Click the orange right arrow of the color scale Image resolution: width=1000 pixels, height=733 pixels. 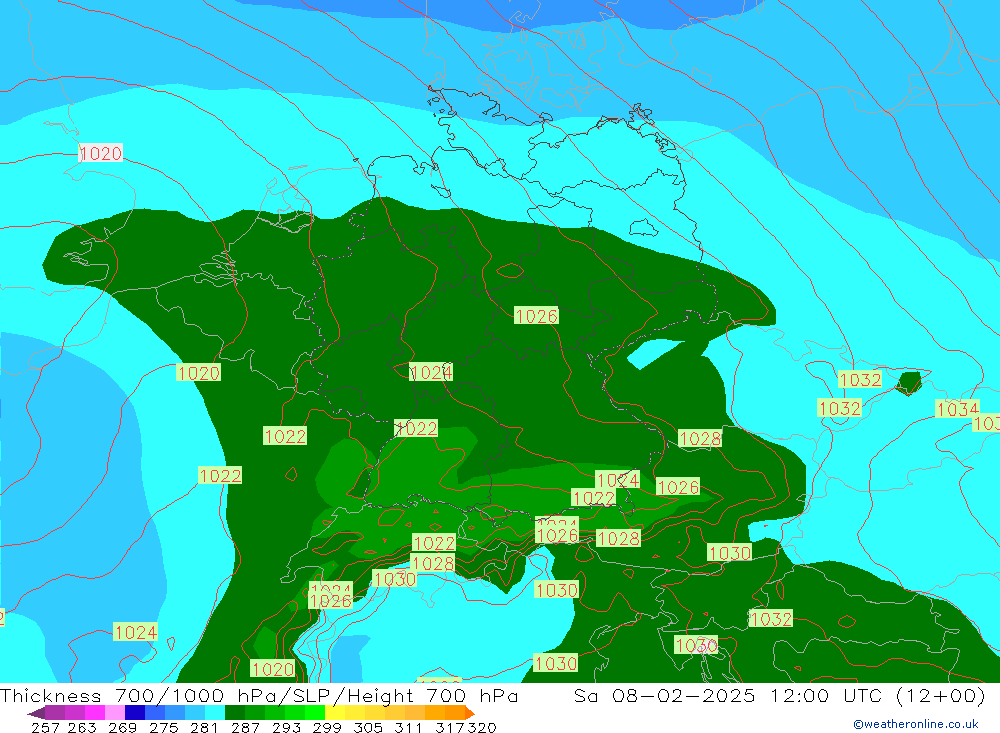click(469, 713)
